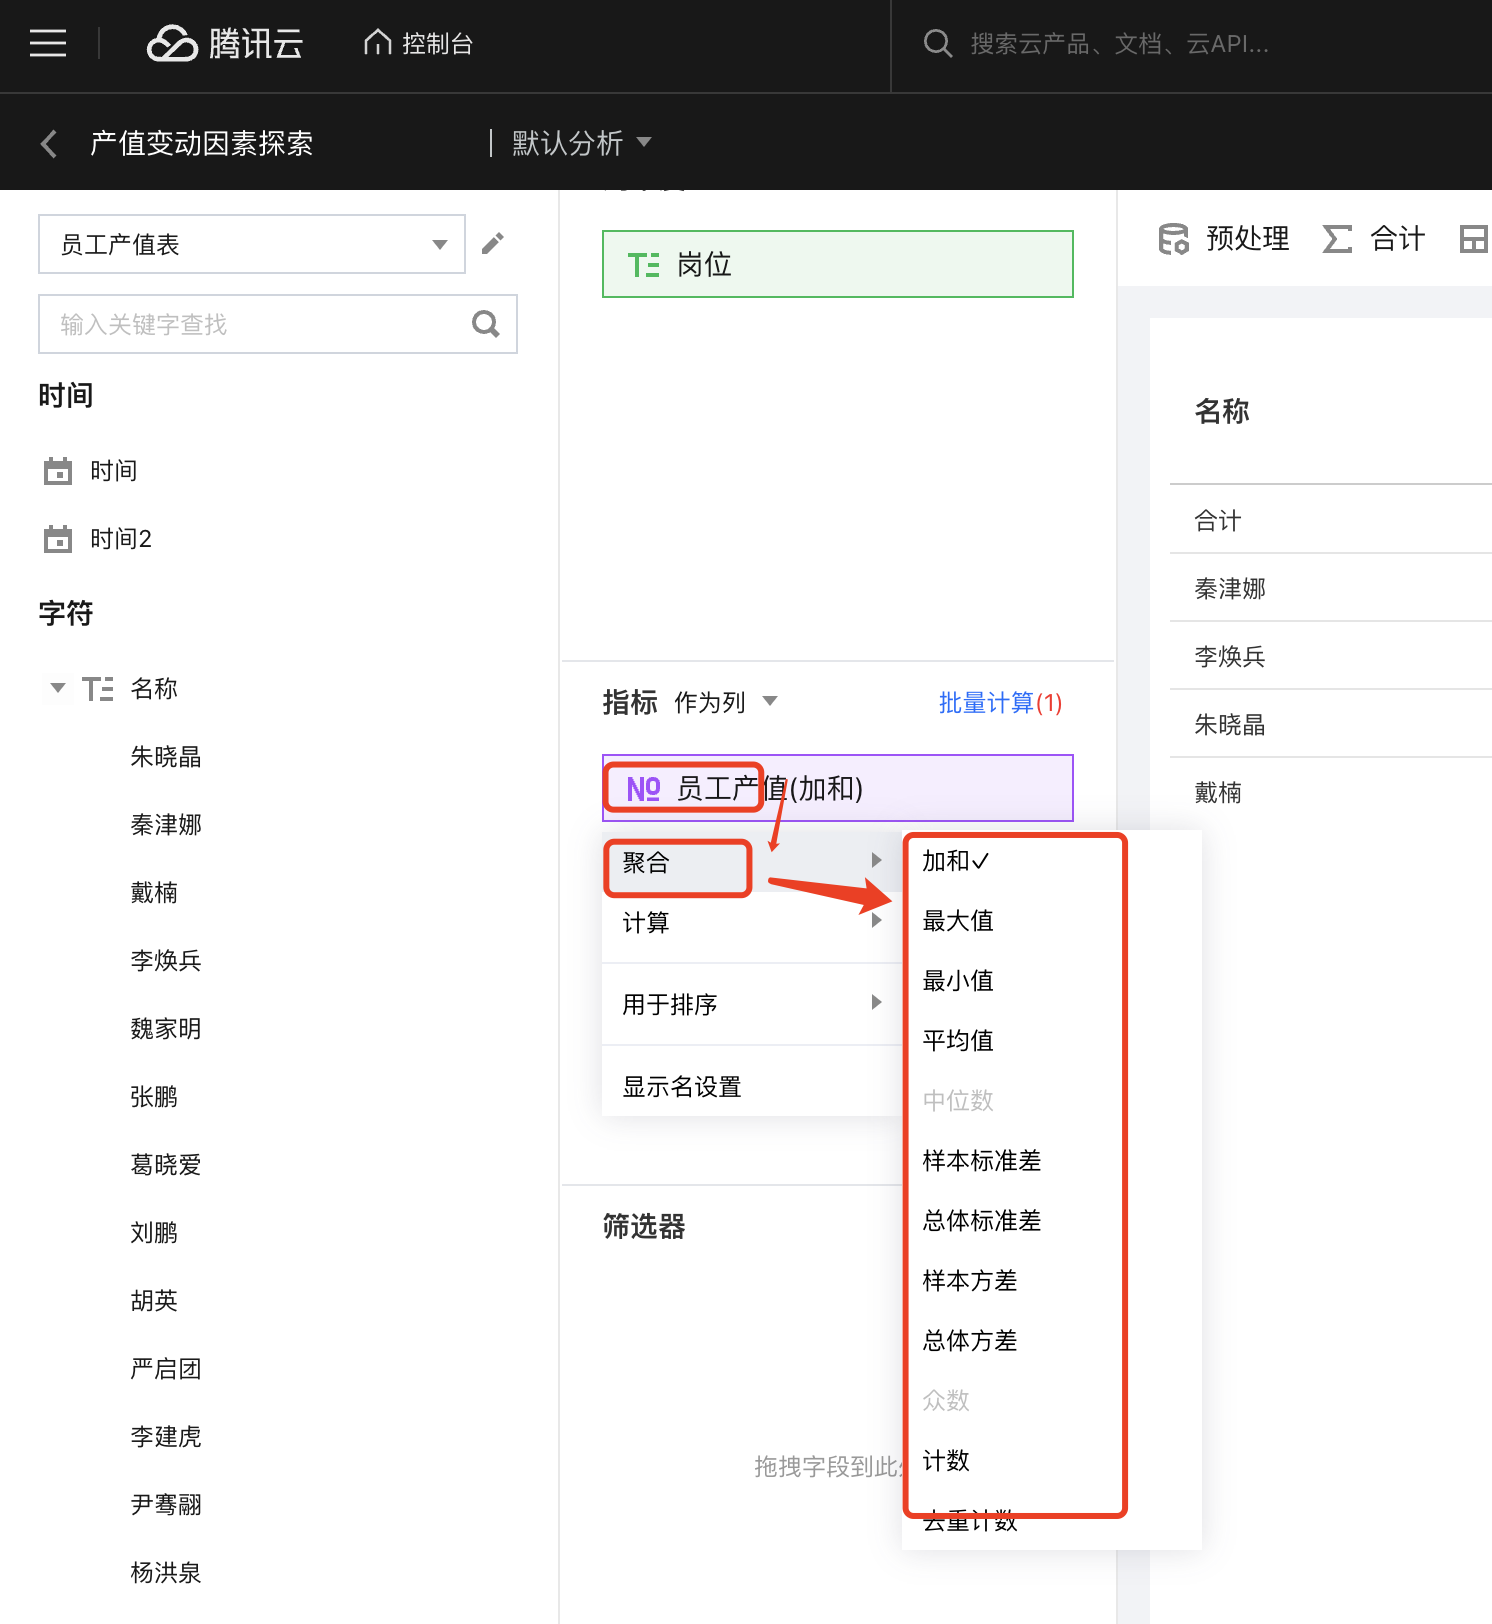This screenshot has height=1624, width=1492.
Task: Click the pencil edit icon beside dataset
Action: 492,244
